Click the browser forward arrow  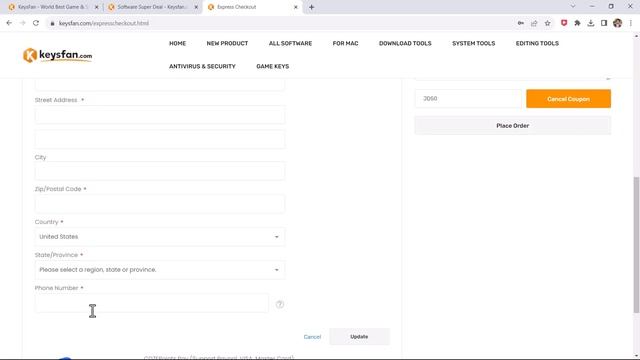tap(22, 23)
